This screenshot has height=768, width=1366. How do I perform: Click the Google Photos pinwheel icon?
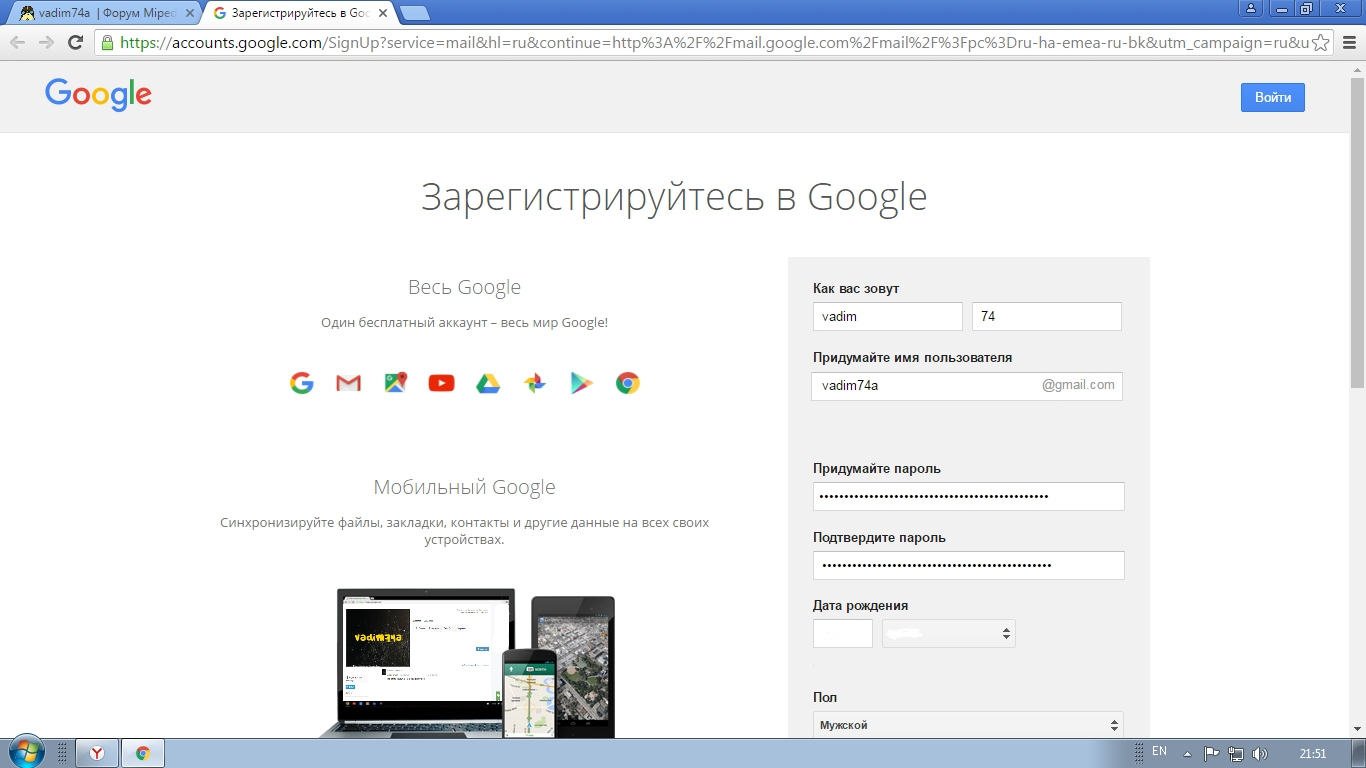535,383
